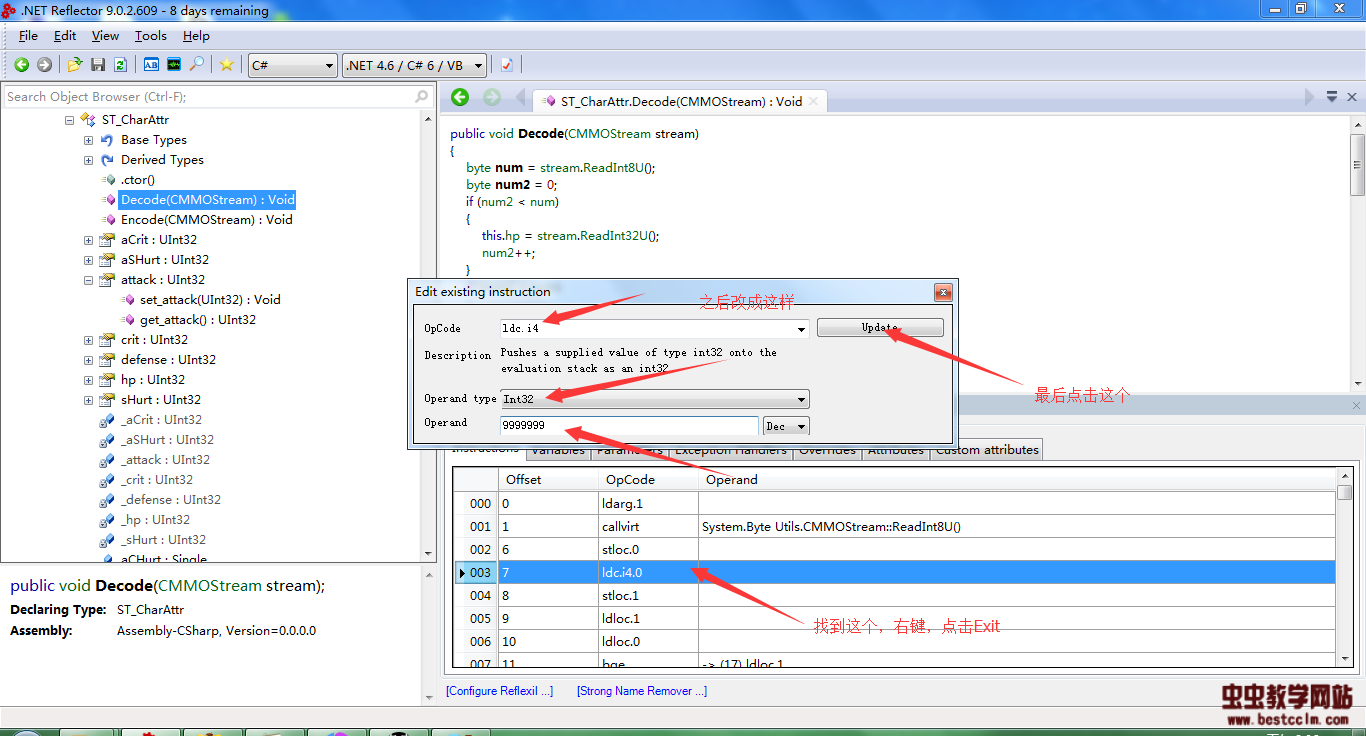Open the Help menu
This screenshot has width=1366, height=736.
196,36
